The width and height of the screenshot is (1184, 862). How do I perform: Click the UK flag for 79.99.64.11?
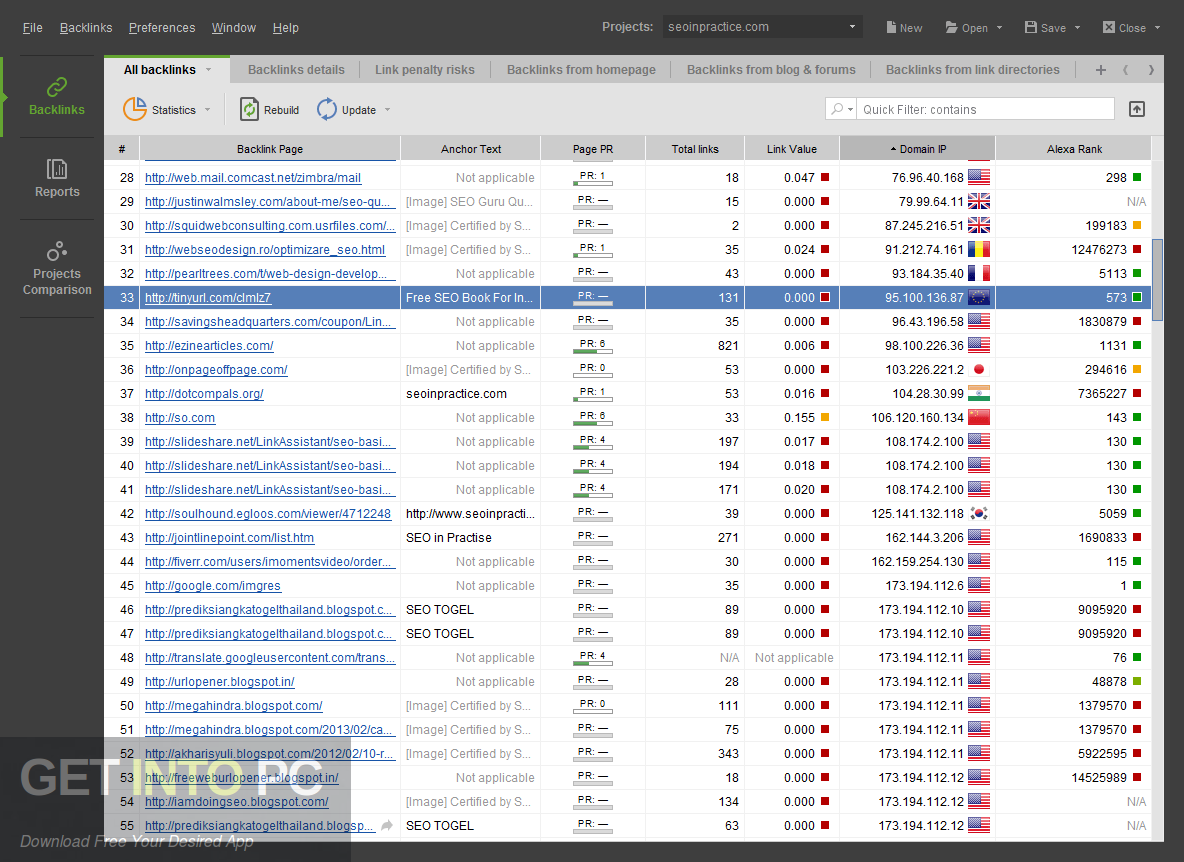tap(979, 202)
